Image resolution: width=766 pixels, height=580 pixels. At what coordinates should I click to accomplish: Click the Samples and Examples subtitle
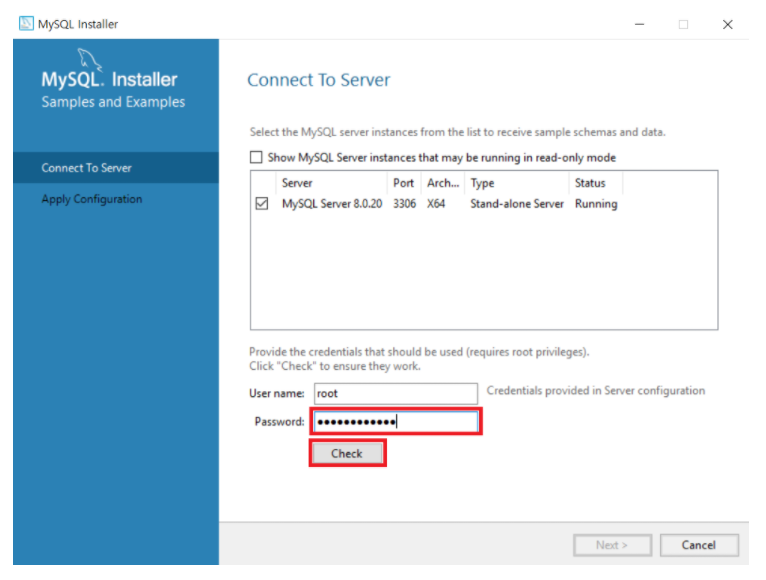(113, 102)
